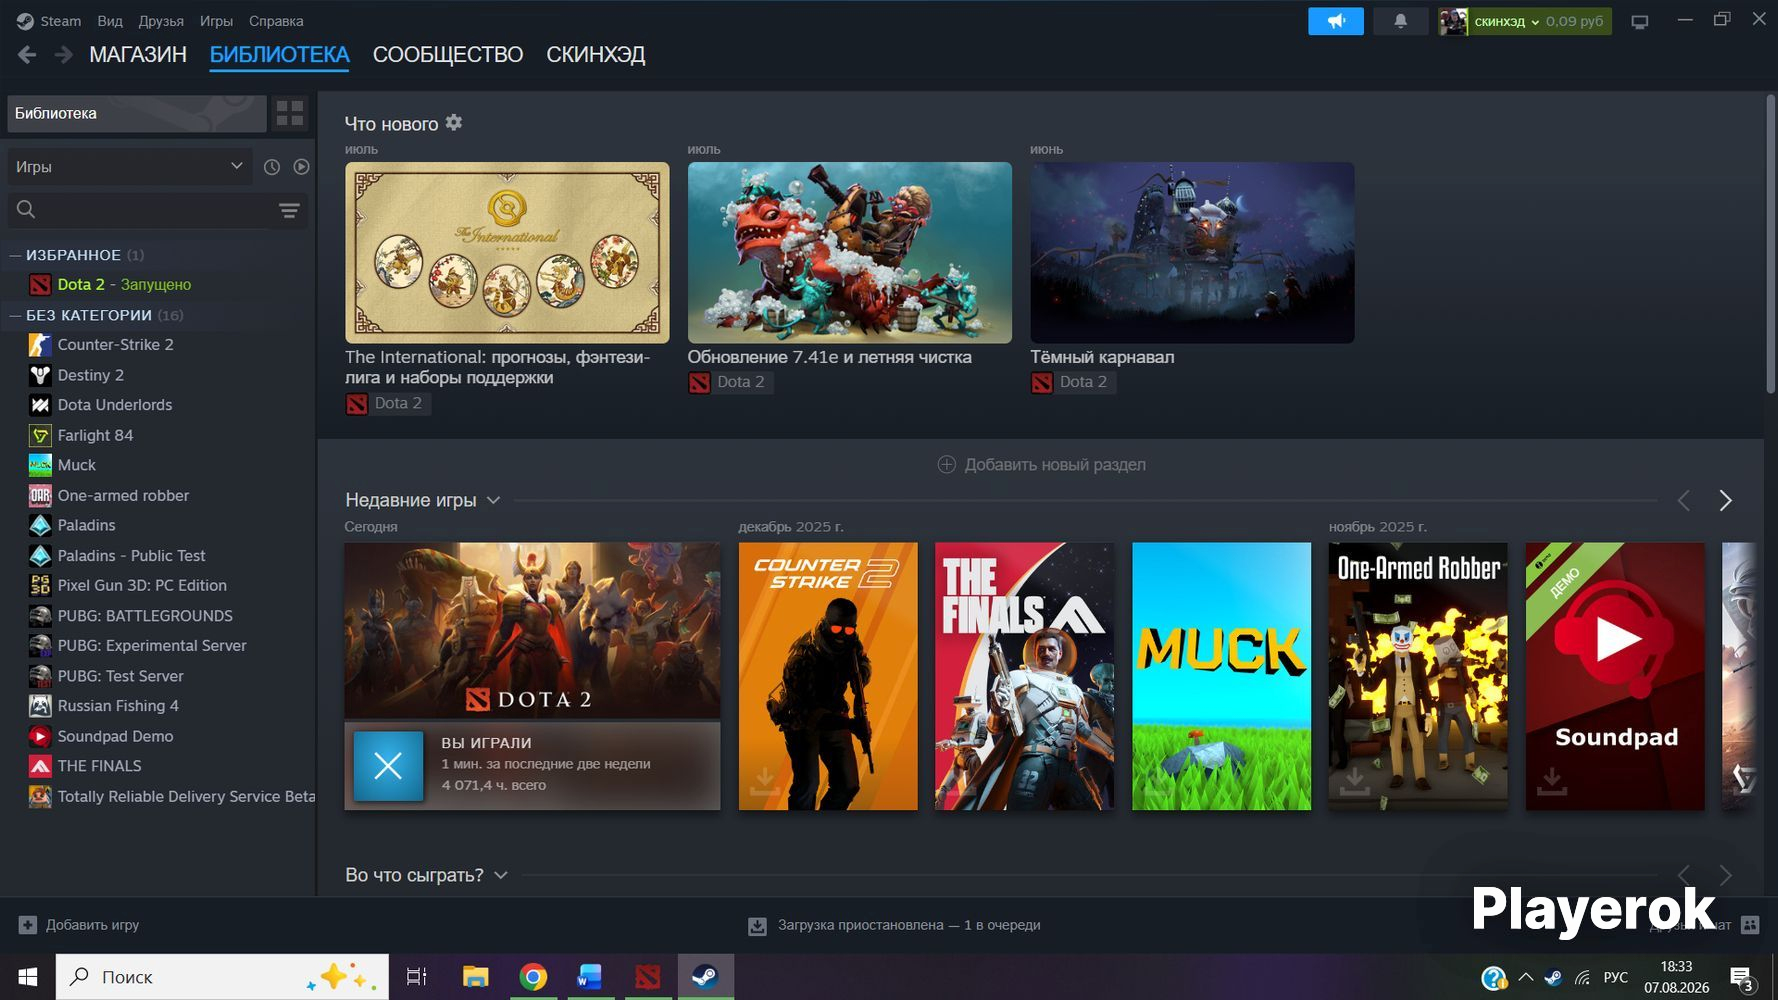The image size is (1778, 1000).
Task: Go back with the left arrow
Action: [x=27, y=55]
